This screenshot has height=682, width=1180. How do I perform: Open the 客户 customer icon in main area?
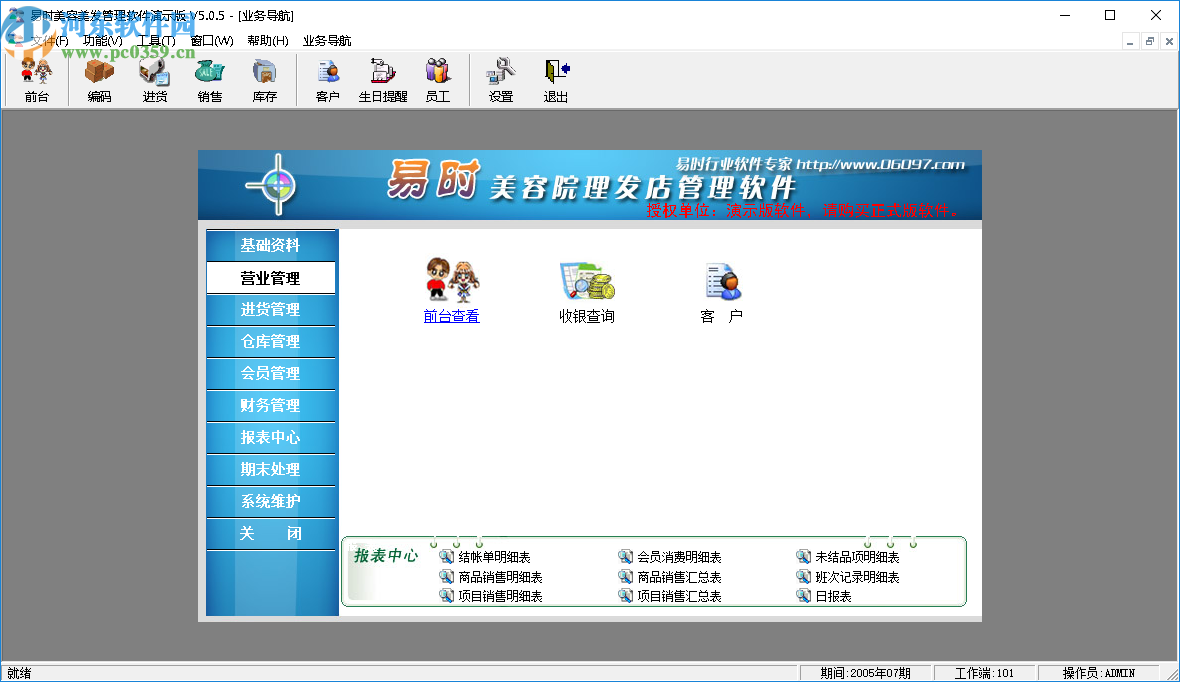[x=722, y=290]
